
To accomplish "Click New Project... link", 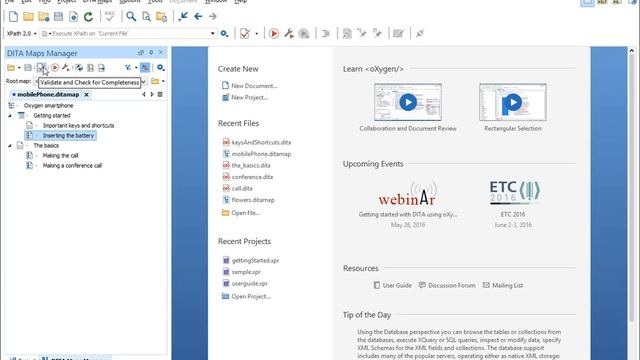I will [249, 97].
